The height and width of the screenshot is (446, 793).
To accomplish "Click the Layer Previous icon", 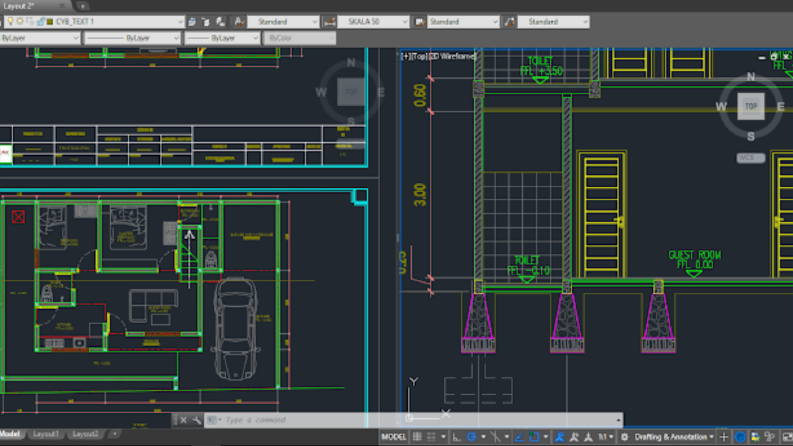I will point(221,22).
